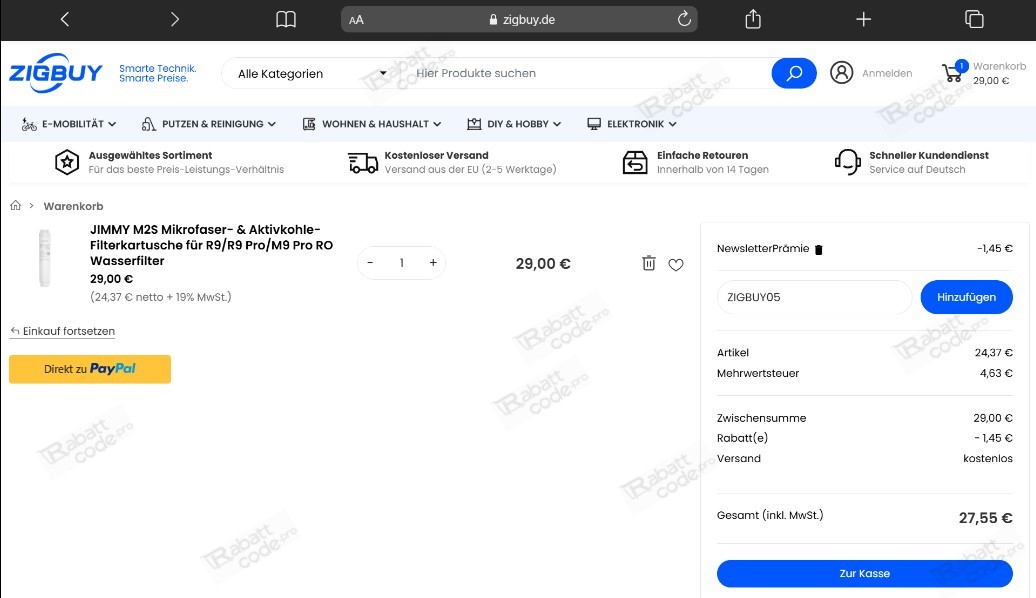Expand the DIY & Hobby menu
Viewport: 1036px width, 598px height.
click(x=514, y=124)
